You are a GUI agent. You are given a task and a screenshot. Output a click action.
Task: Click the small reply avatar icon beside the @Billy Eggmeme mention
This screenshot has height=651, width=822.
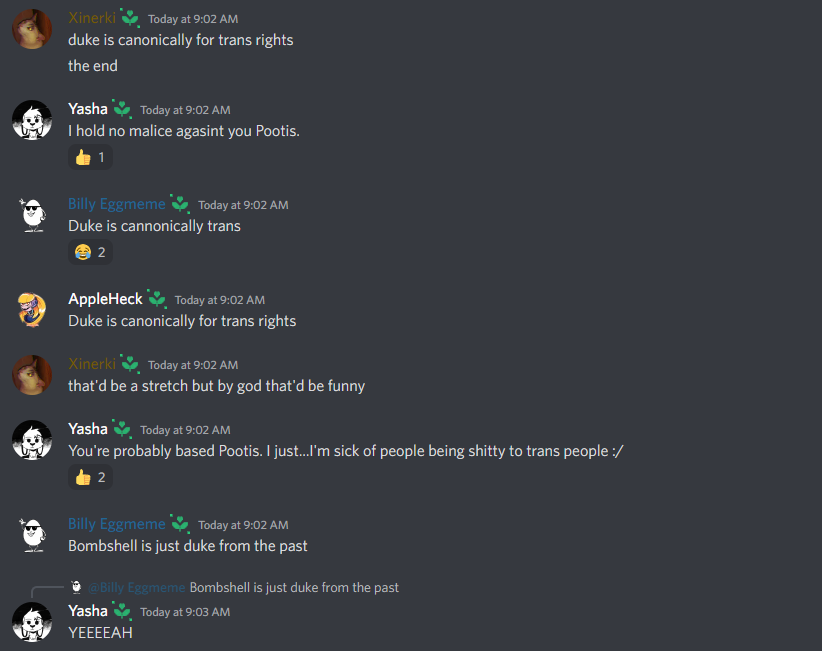[76, 587]
